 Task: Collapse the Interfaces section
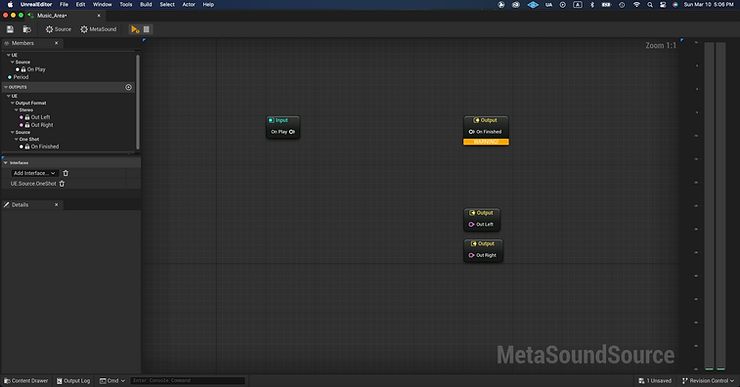pyautogui.click(x=6, y=163)
